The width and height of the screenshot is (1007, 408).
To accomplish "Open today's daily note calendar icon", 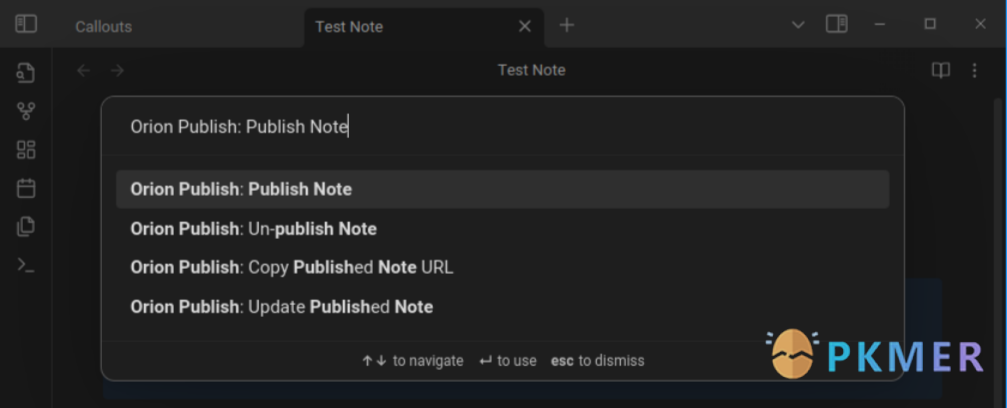I will tap(26, 188).
